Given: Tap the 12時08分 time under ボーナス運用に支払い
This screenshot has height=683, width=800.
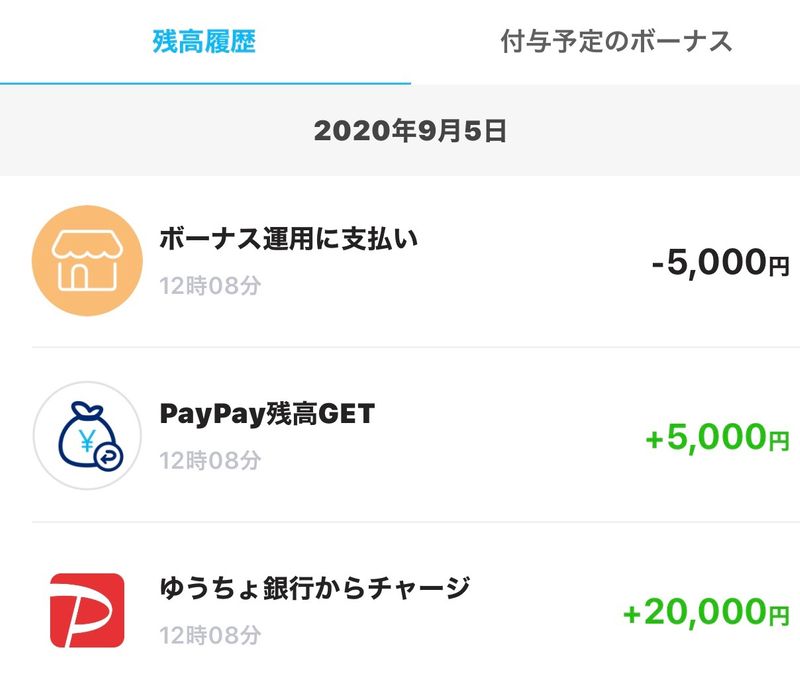Looking at the screenshot, I should tap(211, 286).
